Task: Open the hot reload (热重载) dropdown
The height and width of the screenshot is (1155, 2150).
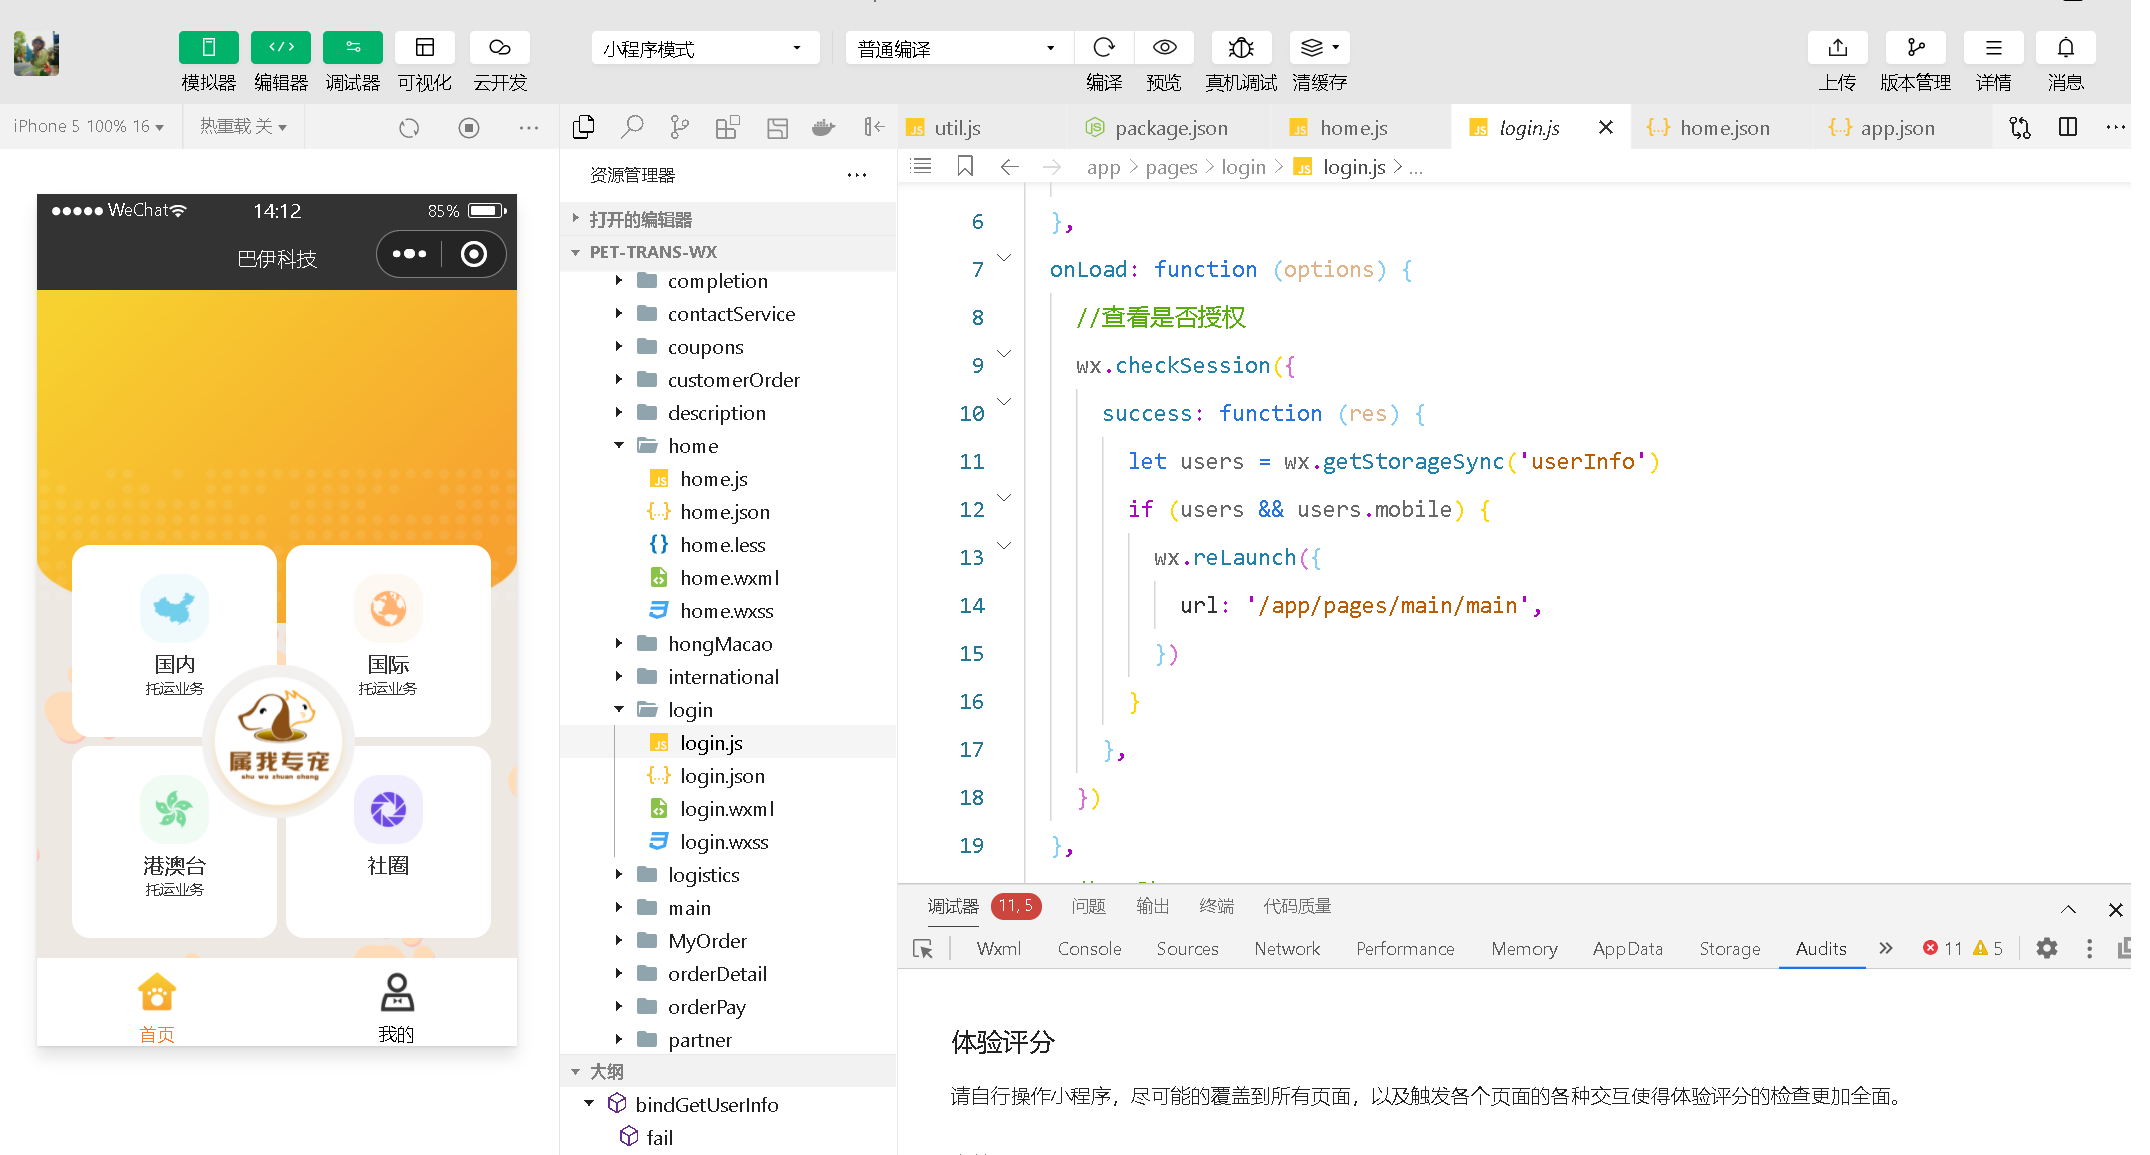Action: [x=243, y=127]
